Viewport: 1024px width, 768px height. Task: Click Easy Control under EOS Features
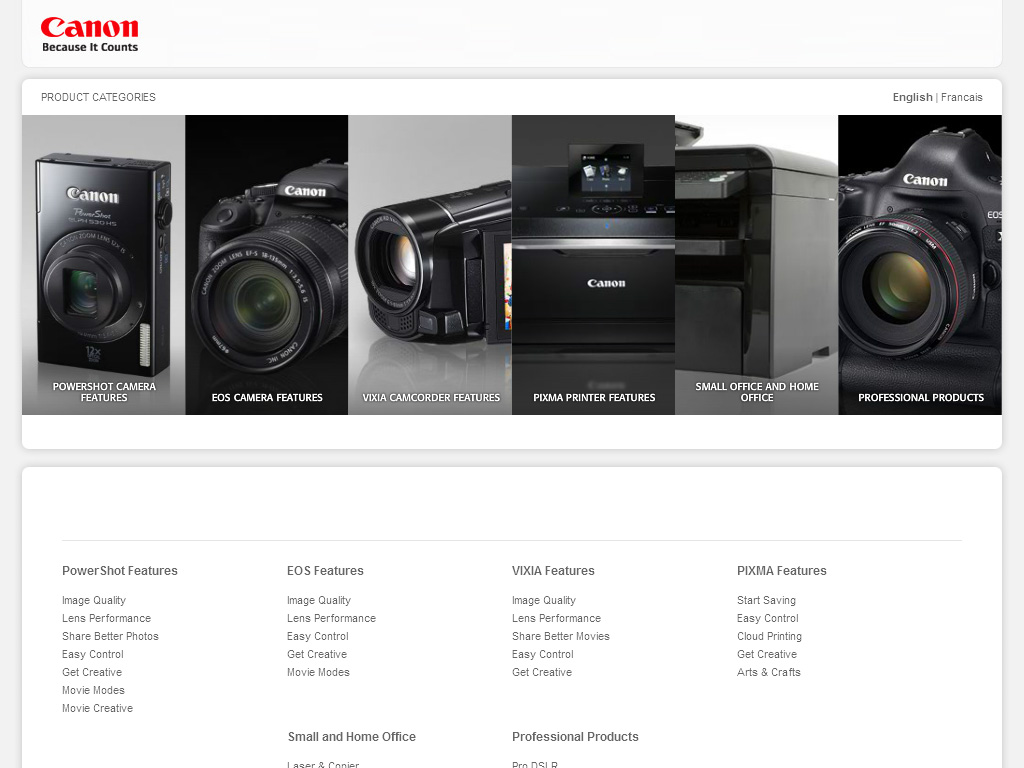[318, 636]
